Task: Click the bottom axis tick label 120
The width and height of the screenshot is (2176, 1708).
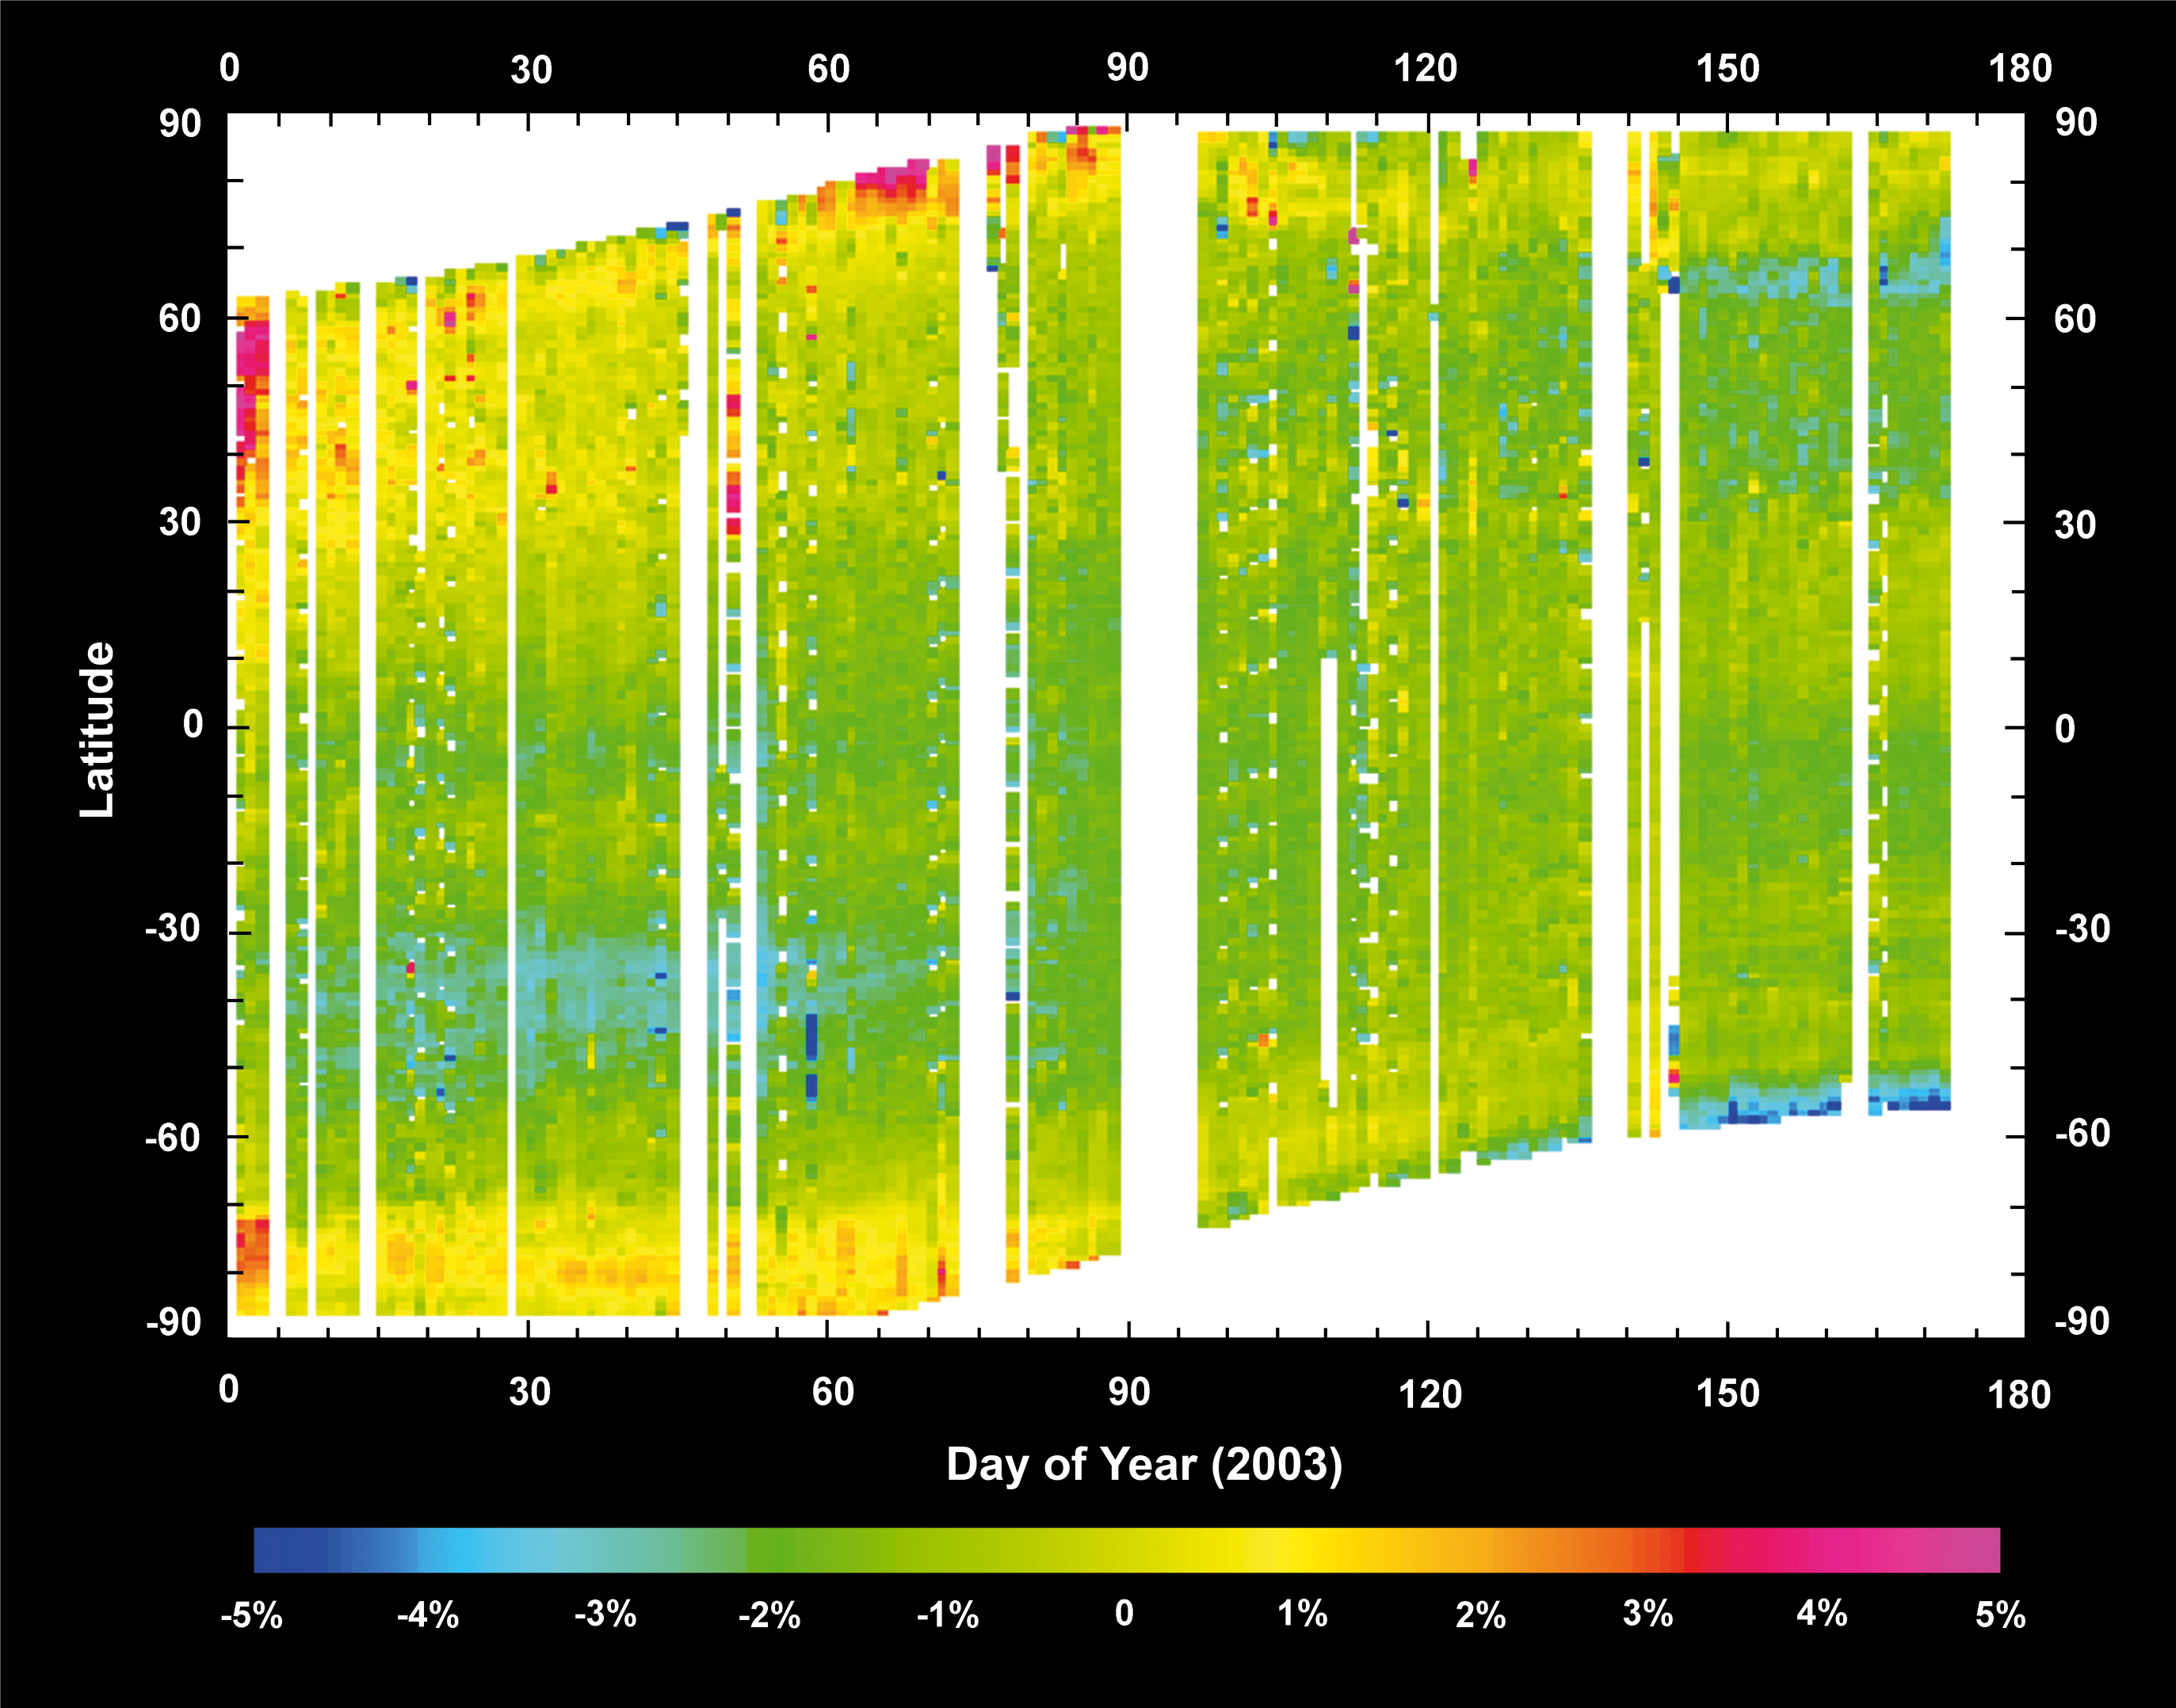Action: [x=1430, y=1393]
